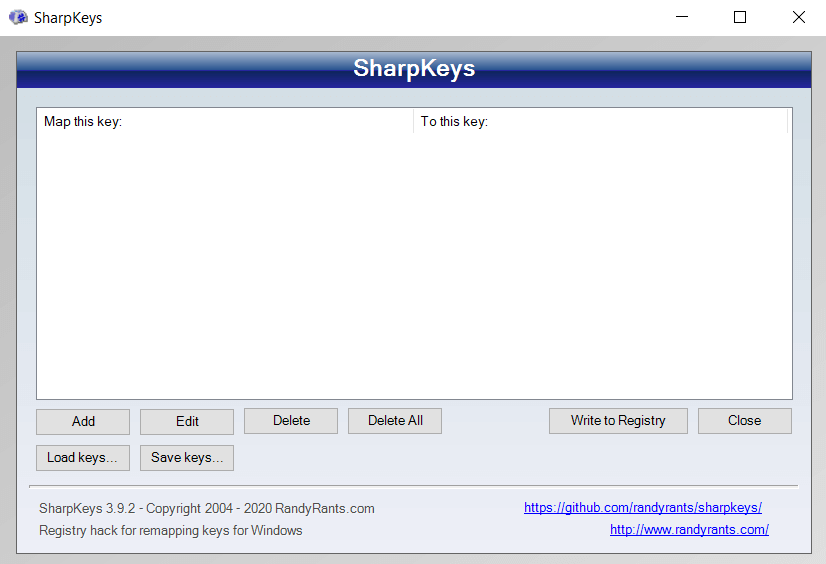Maximize the SharpKeys window

click(x=740, y=17)
